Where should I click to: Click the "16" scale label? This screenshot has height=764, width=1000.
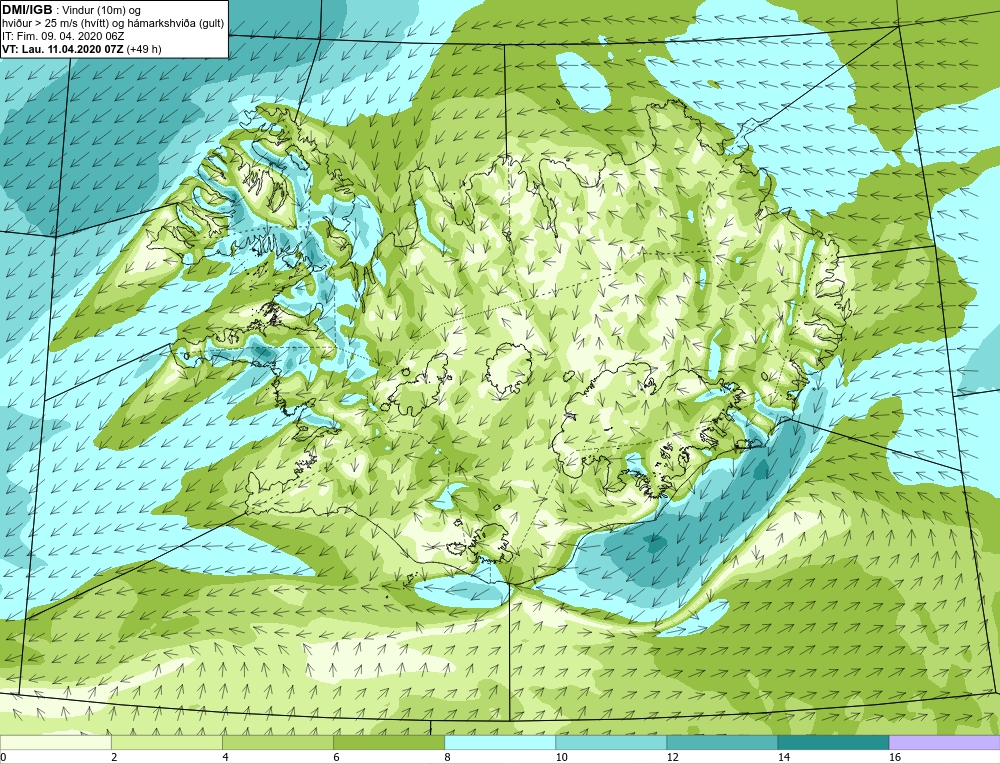coord(895,757)
